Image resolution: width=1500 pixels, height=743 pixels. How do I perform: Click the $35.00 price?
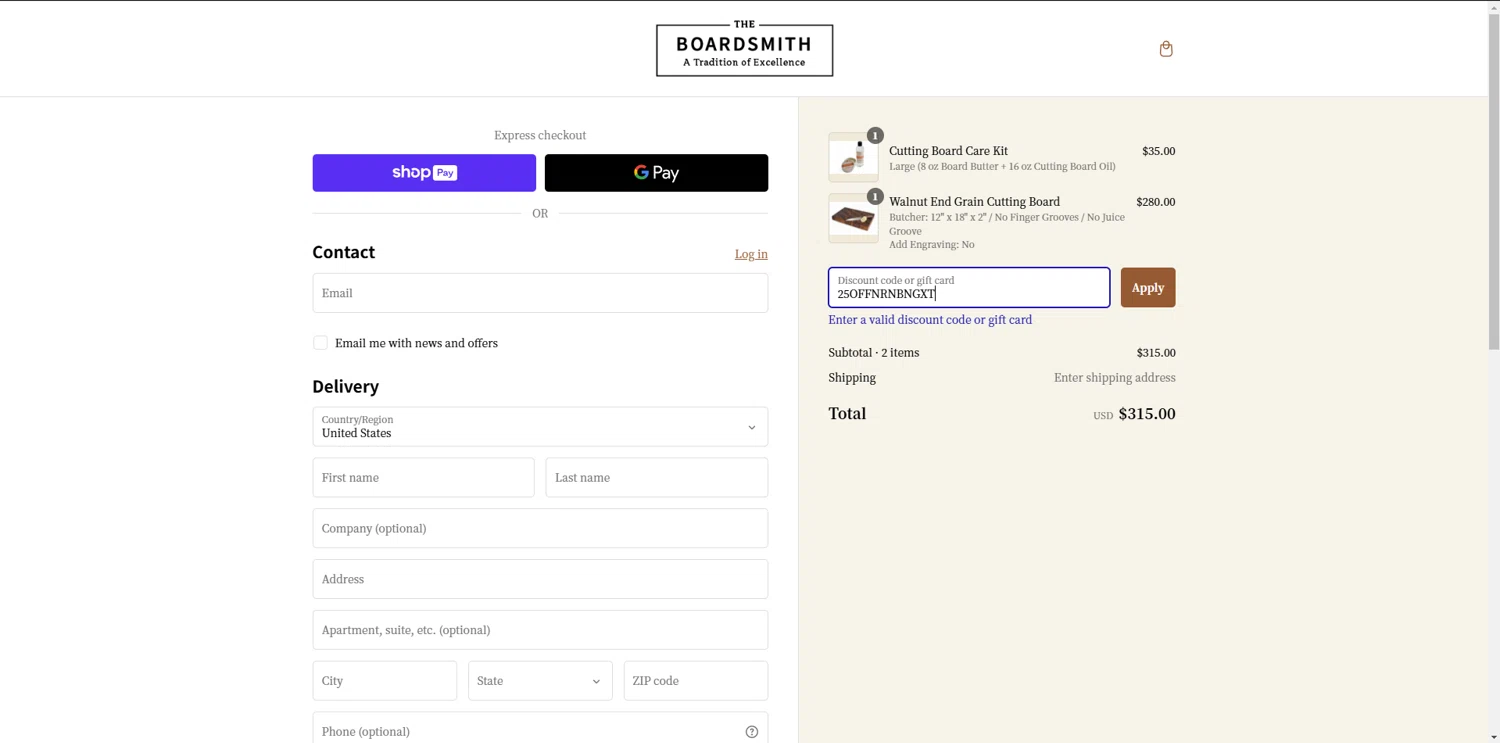click(1158, 151)
